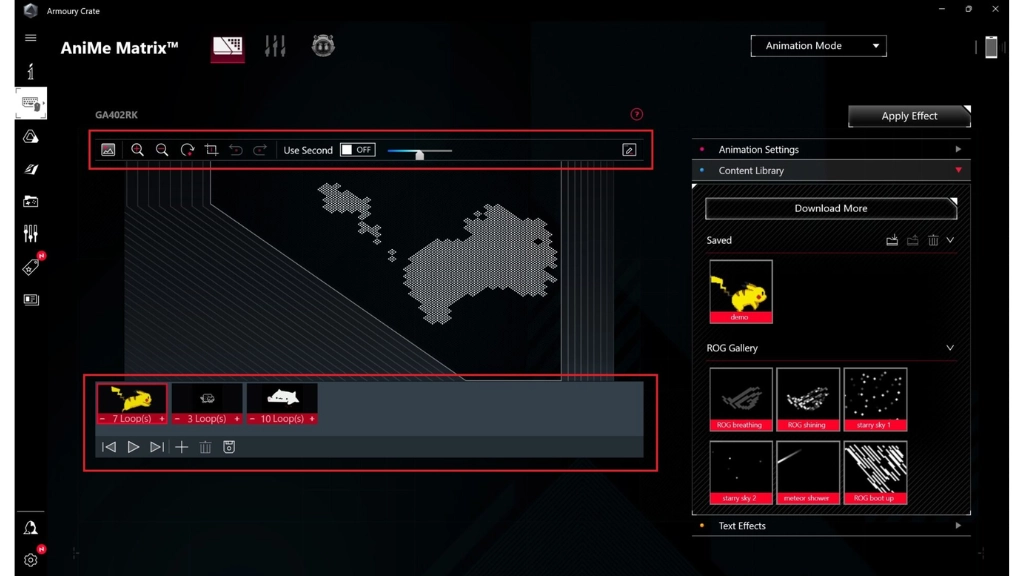Viewport: 1024px width, 576px height.
Task: Click the save animation icon in timeline
Action: tap(229, 447)
